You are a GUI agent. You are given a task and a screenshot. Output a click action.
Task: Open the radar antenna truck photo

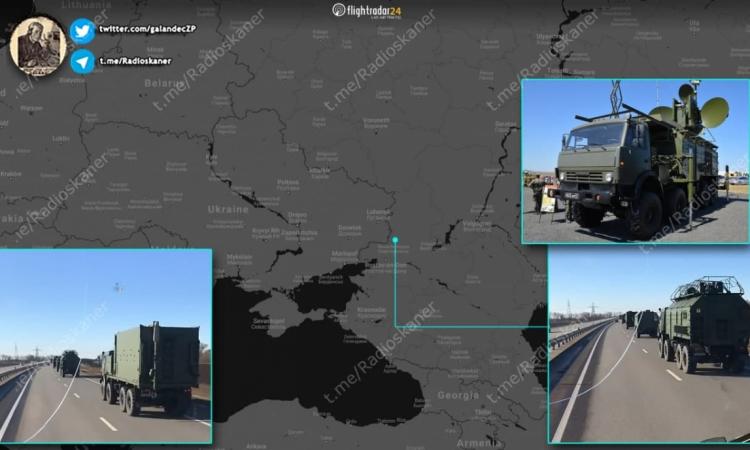[635, 161]
